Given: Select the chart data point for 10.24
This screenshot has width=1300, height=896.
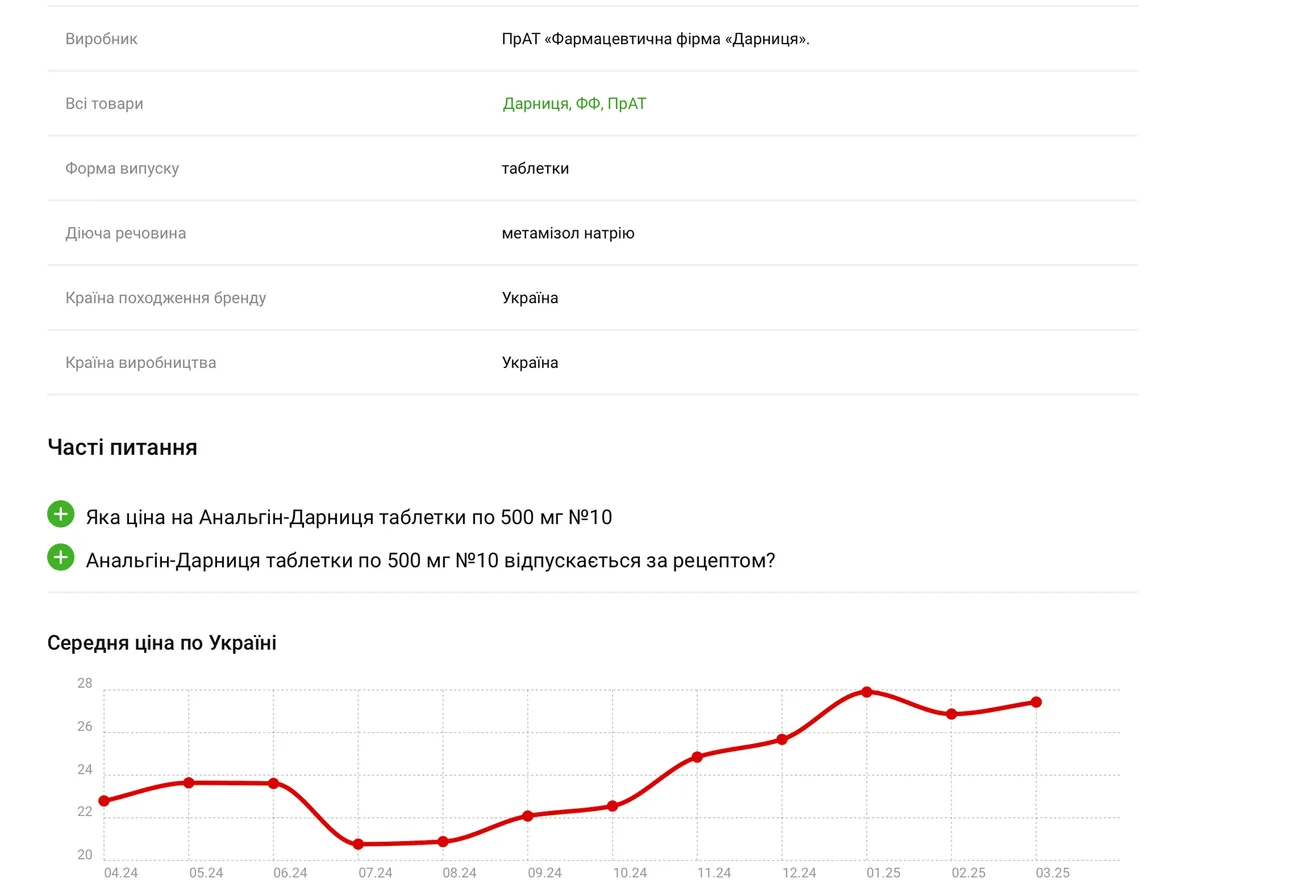Looking at the screenshot, I should [612, 806].
